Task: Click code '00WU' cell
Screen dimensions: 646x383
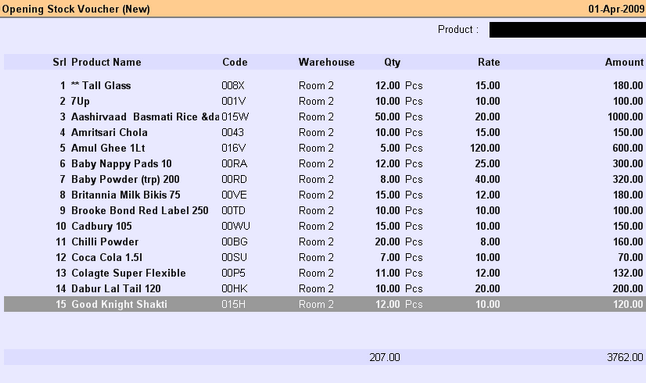Action: [236, 227]
